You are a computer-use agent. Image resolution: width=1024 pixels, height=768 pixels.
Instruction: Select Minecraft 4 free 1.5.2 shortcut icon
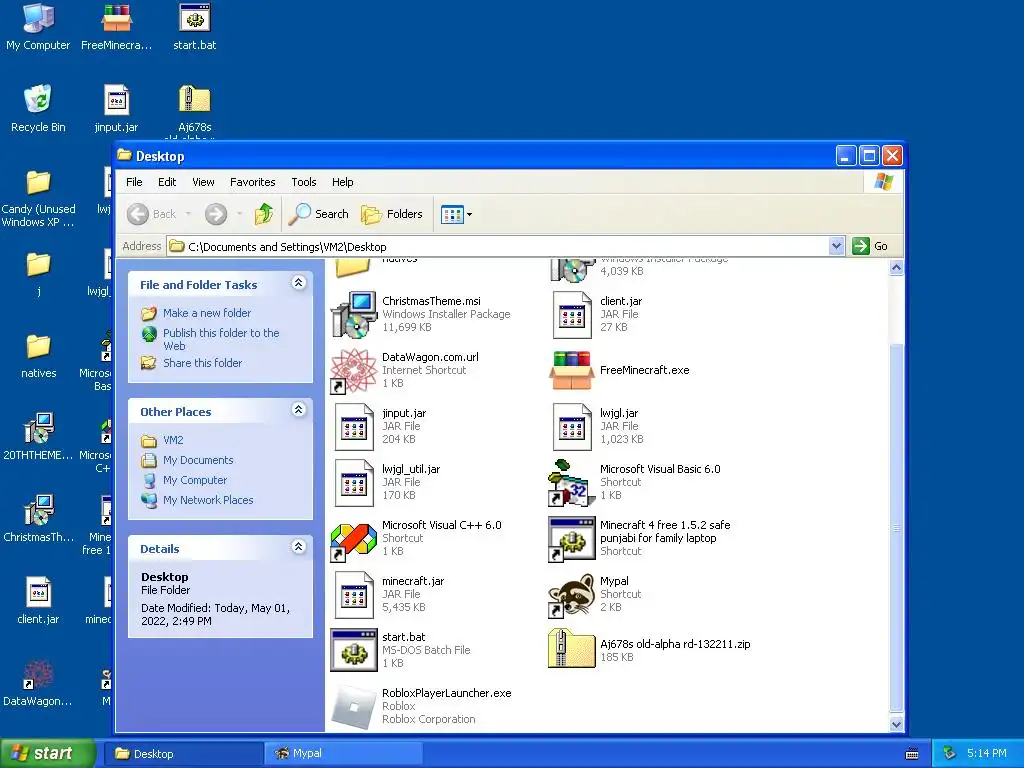pos(572,539)
